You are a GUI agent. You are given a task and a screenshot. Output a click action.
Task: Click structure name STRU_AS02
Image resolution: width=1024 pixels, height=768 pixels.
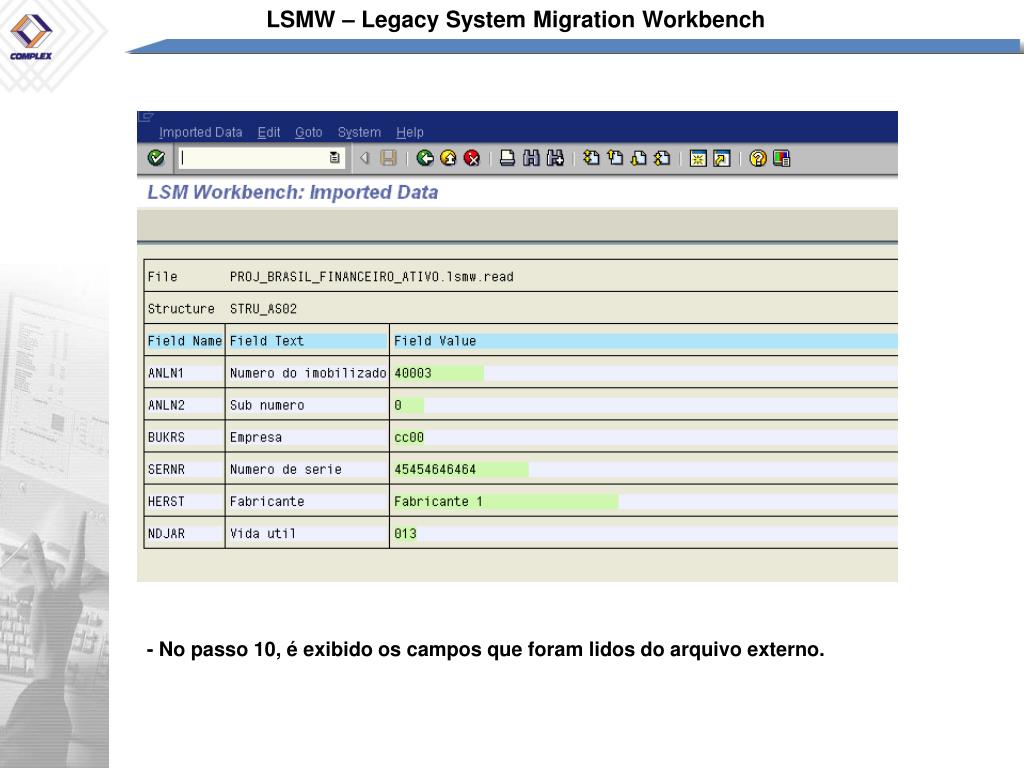(x=263, y=309)
